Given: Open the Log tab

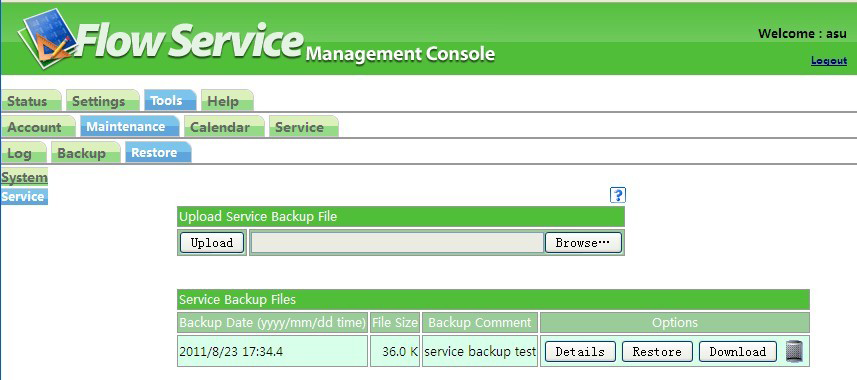Looking at the screenshot, I should click(x=24, y=153).
